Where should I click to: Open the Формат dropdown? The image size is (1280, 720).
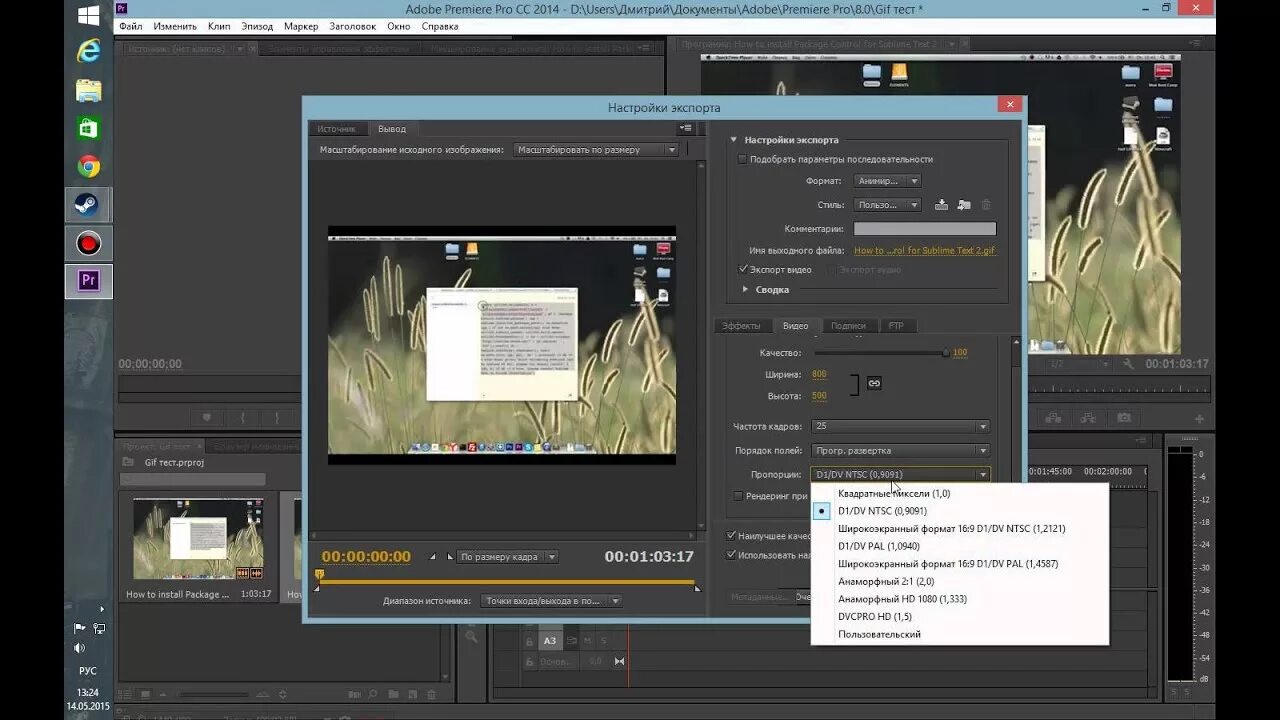pos(887,181)
